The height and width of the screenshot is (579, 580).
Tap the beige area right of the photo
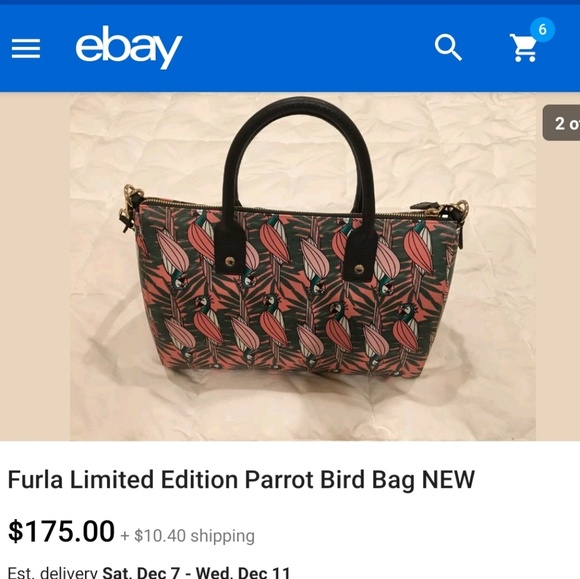tap(558, 289)
